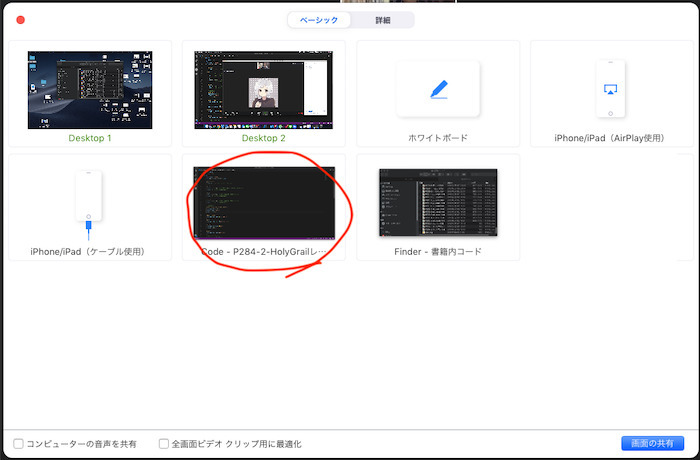Image resolution: width=700 pixels, height=460 pixels.
Task: Choose the ホワイトボード pencil icon
Action: 438,89
